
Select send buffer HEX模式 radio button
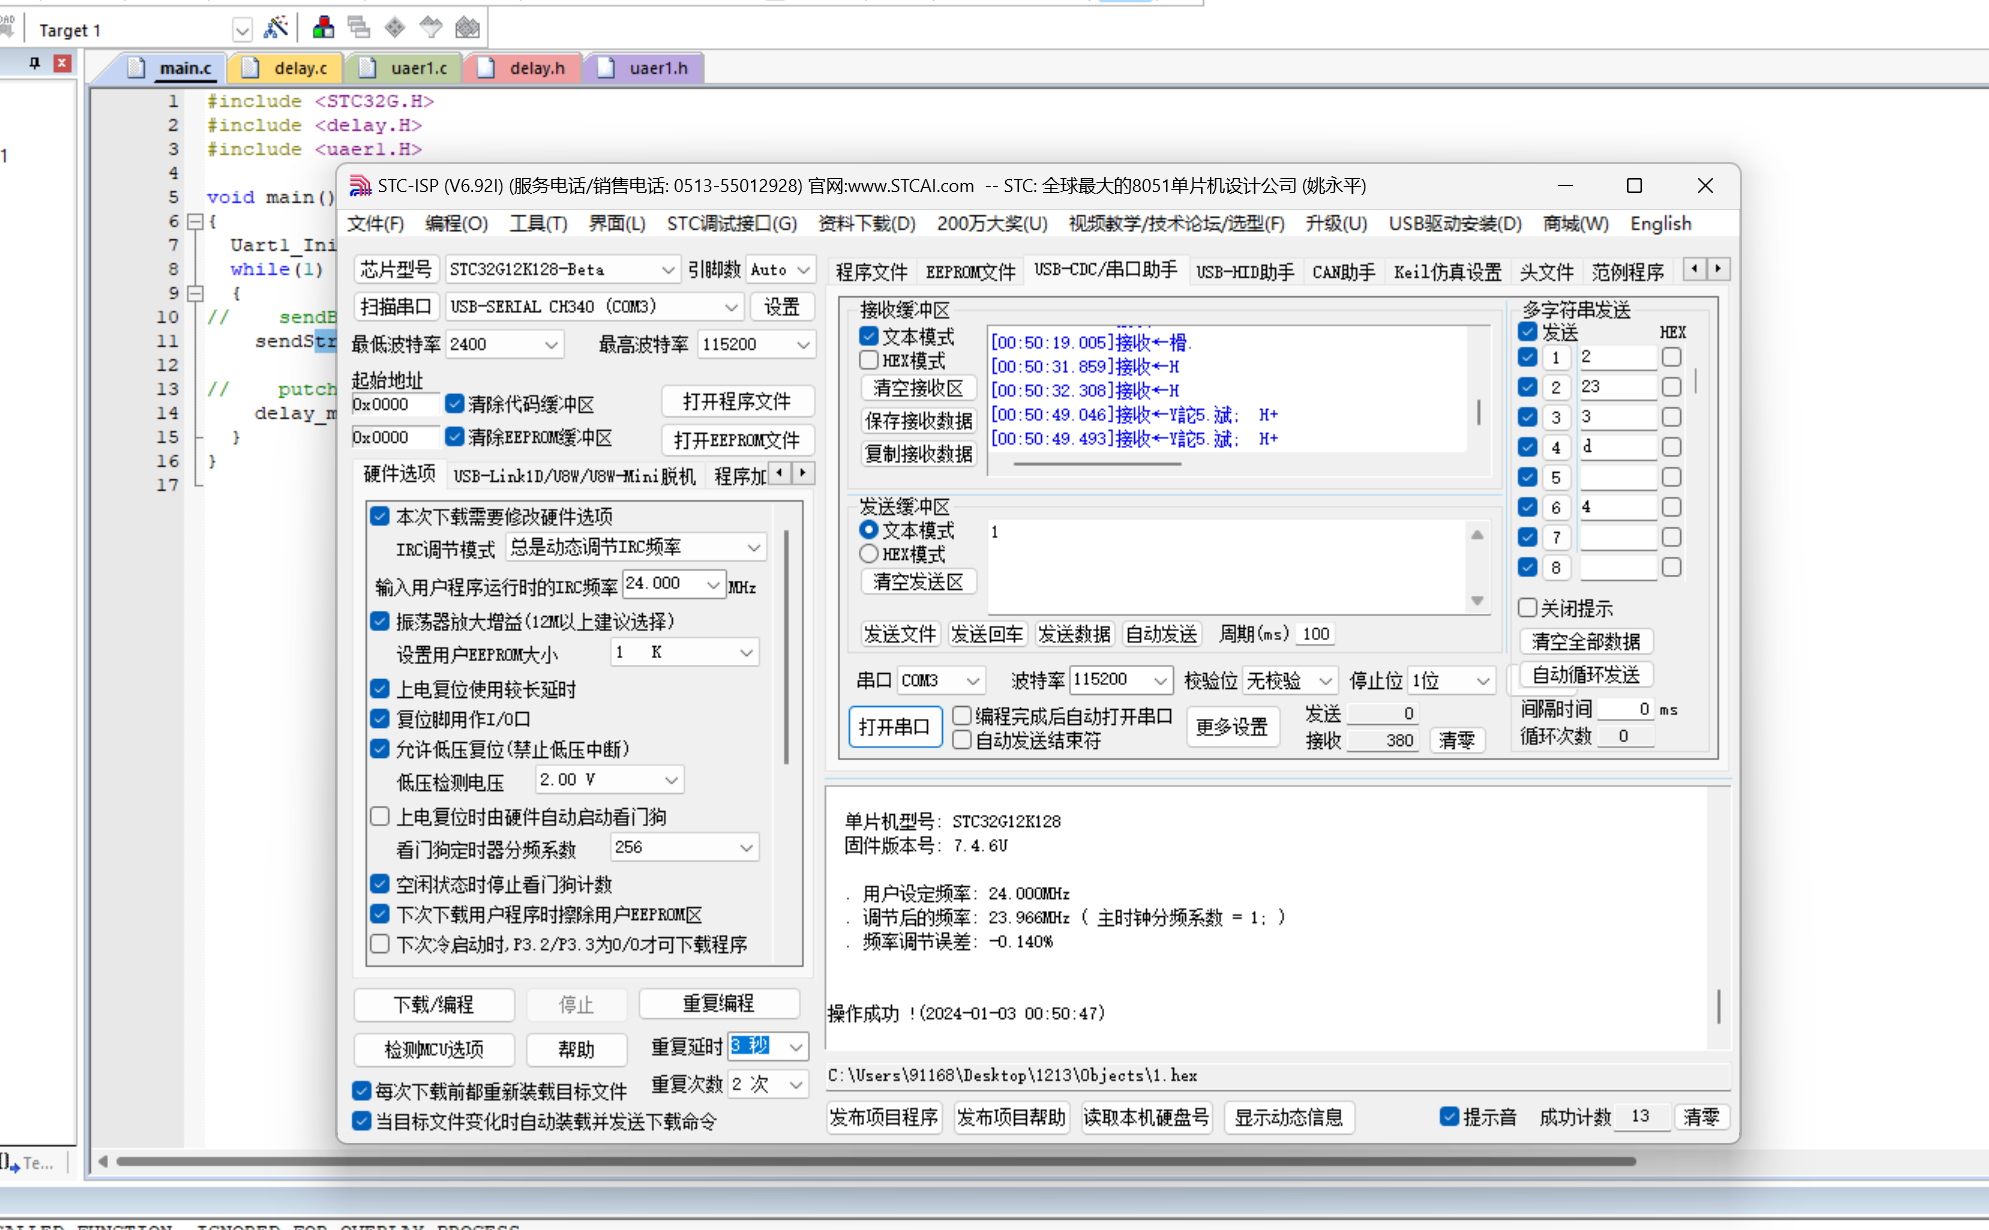[x=869, y=554]
